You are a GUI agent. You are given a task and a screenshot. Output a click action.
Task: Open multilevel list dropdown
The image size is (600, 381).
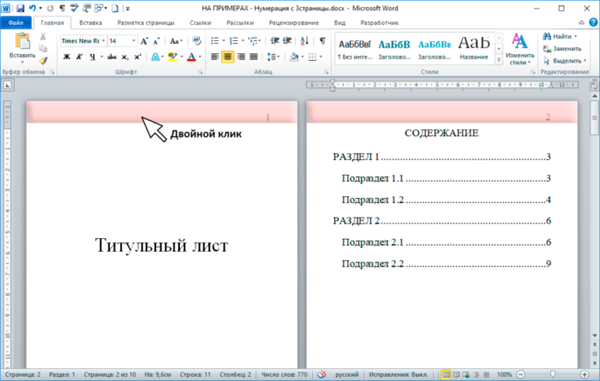pos(260,41)
